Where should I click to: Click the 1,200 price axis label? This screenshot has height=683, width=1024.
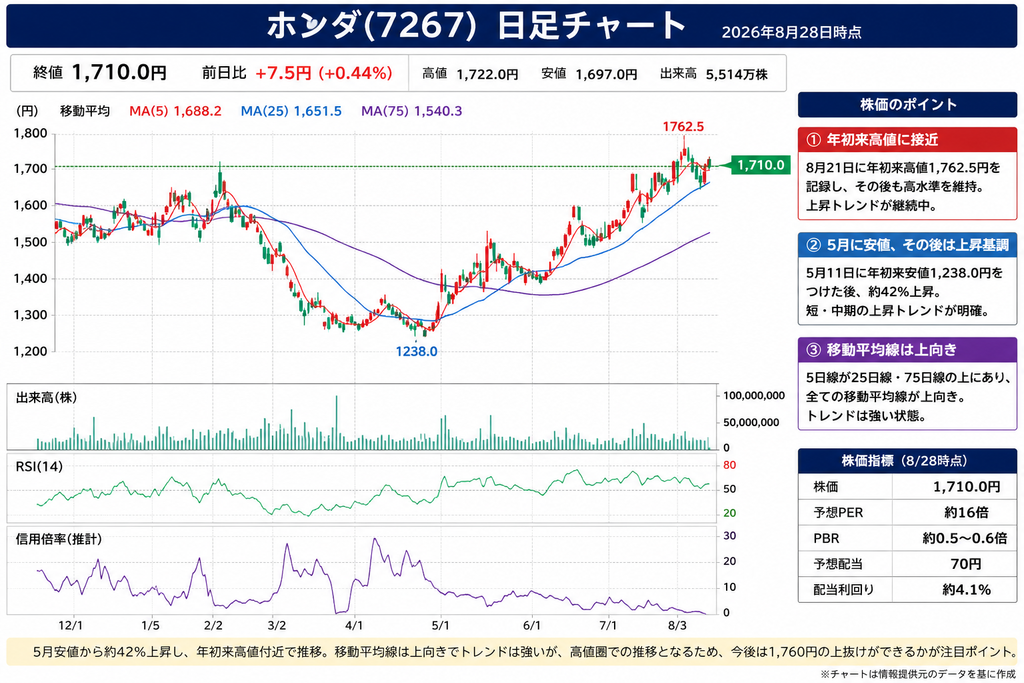pos(31,351)
